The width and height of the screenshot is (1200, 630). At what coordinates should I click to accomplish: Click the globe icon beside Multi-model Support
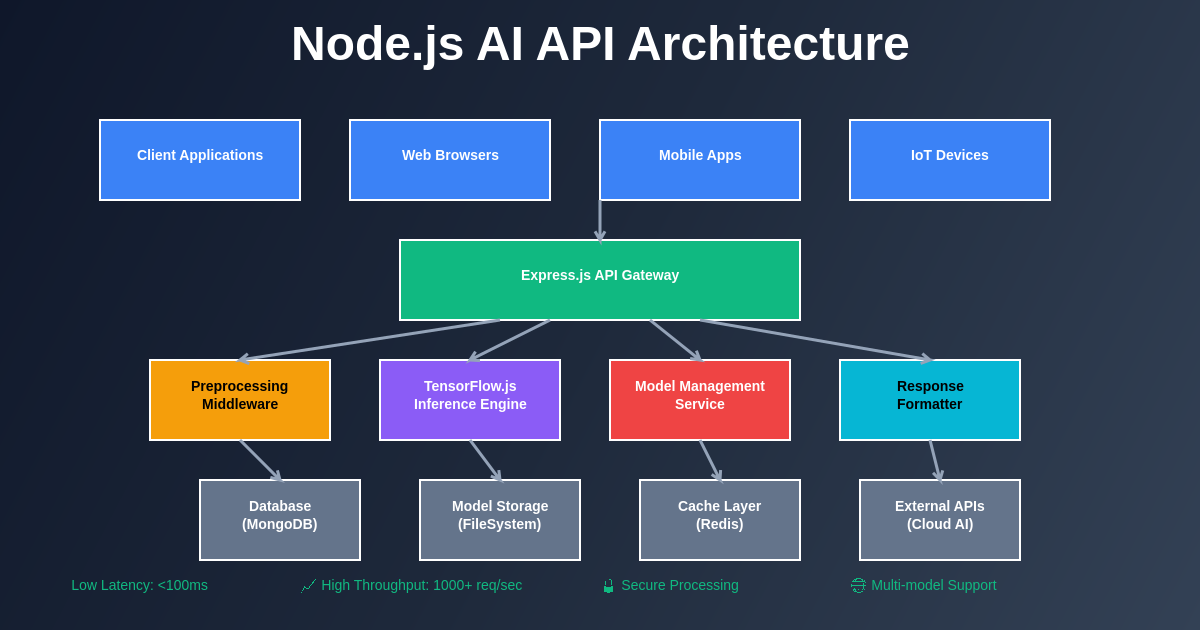858,586
